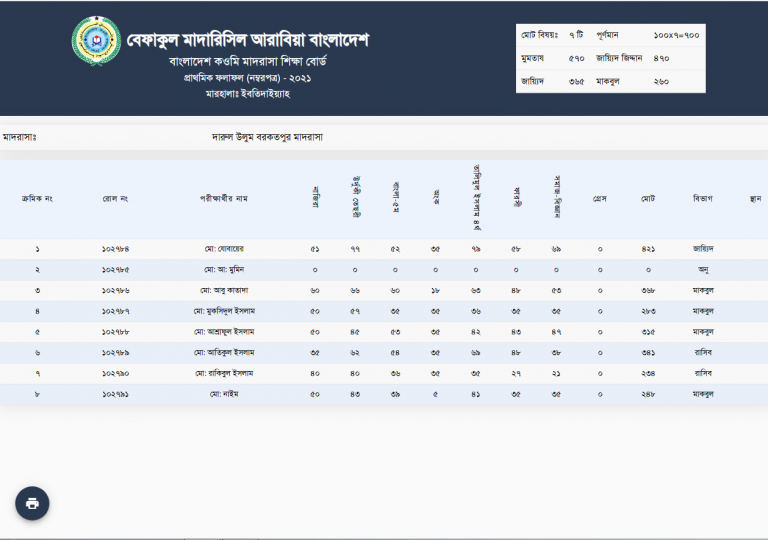
Task: Click the Befaqul Madarisil board logo
Action: point(96,41)
